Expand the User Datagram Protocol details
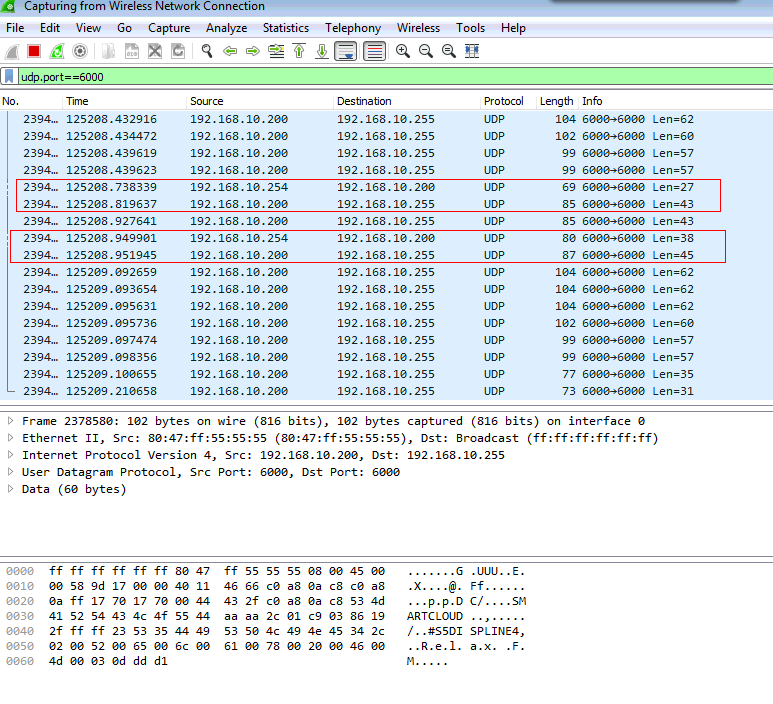The width and height of the screenshot is (773, 704). click(11, 472)
